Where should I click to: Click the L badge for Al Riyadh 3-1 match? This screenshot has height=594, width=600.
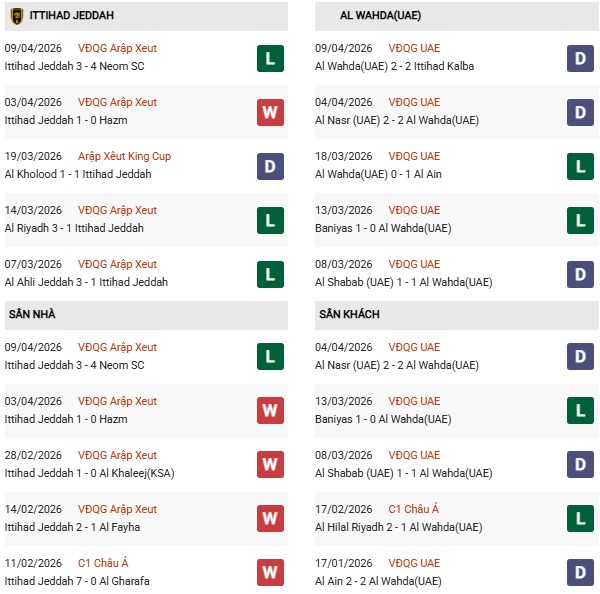click(270, 220)
